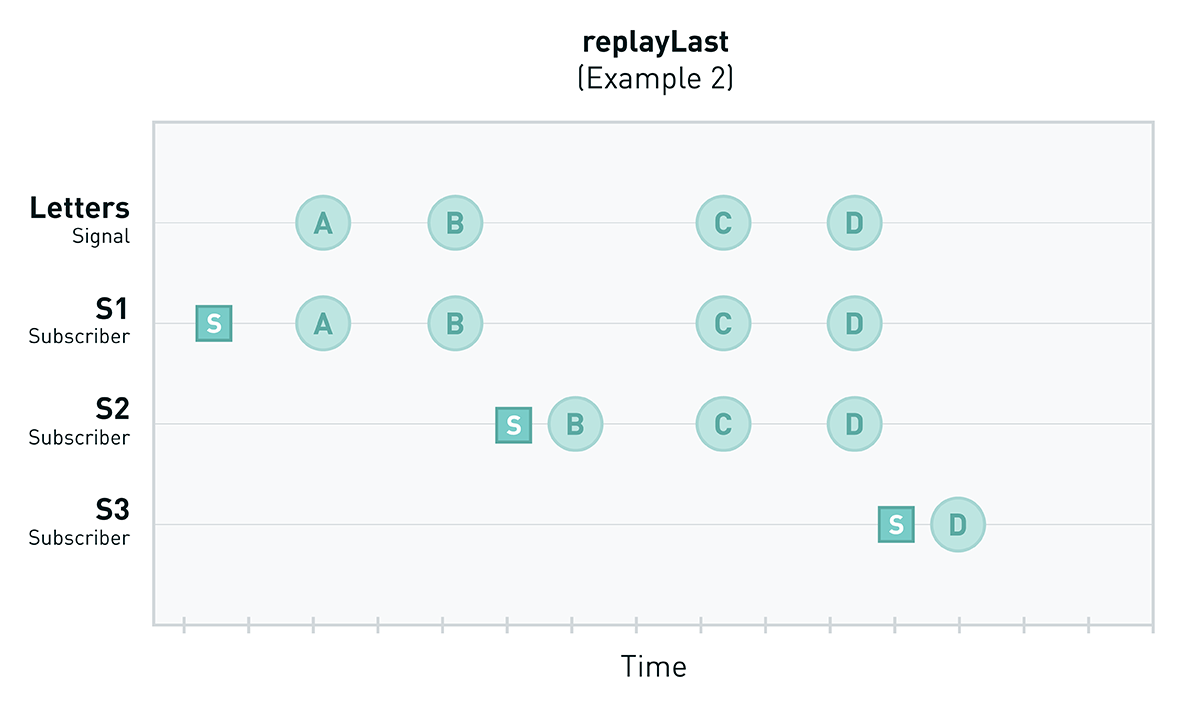Click the C marble on S2 subscriber row
The image size is (1180, 710).
click(723, 424)
